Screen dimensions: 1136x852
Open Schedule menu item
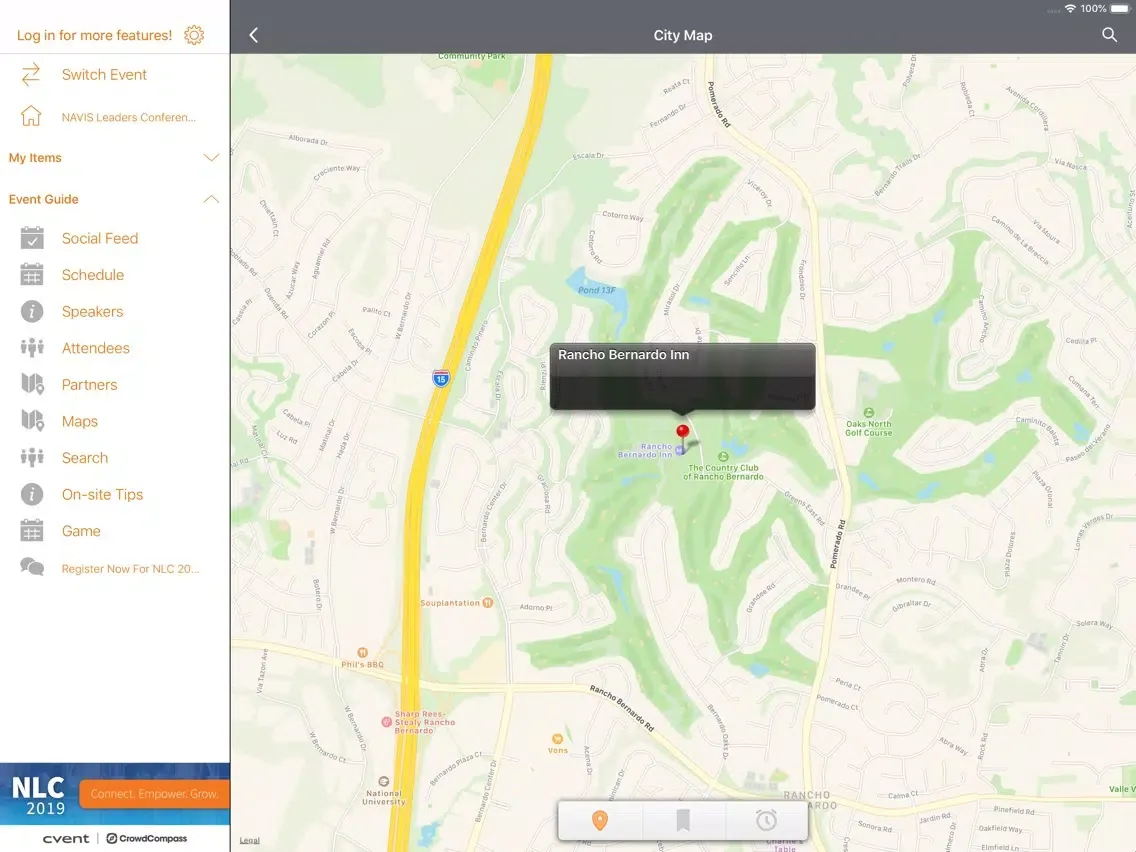point(93,275)
